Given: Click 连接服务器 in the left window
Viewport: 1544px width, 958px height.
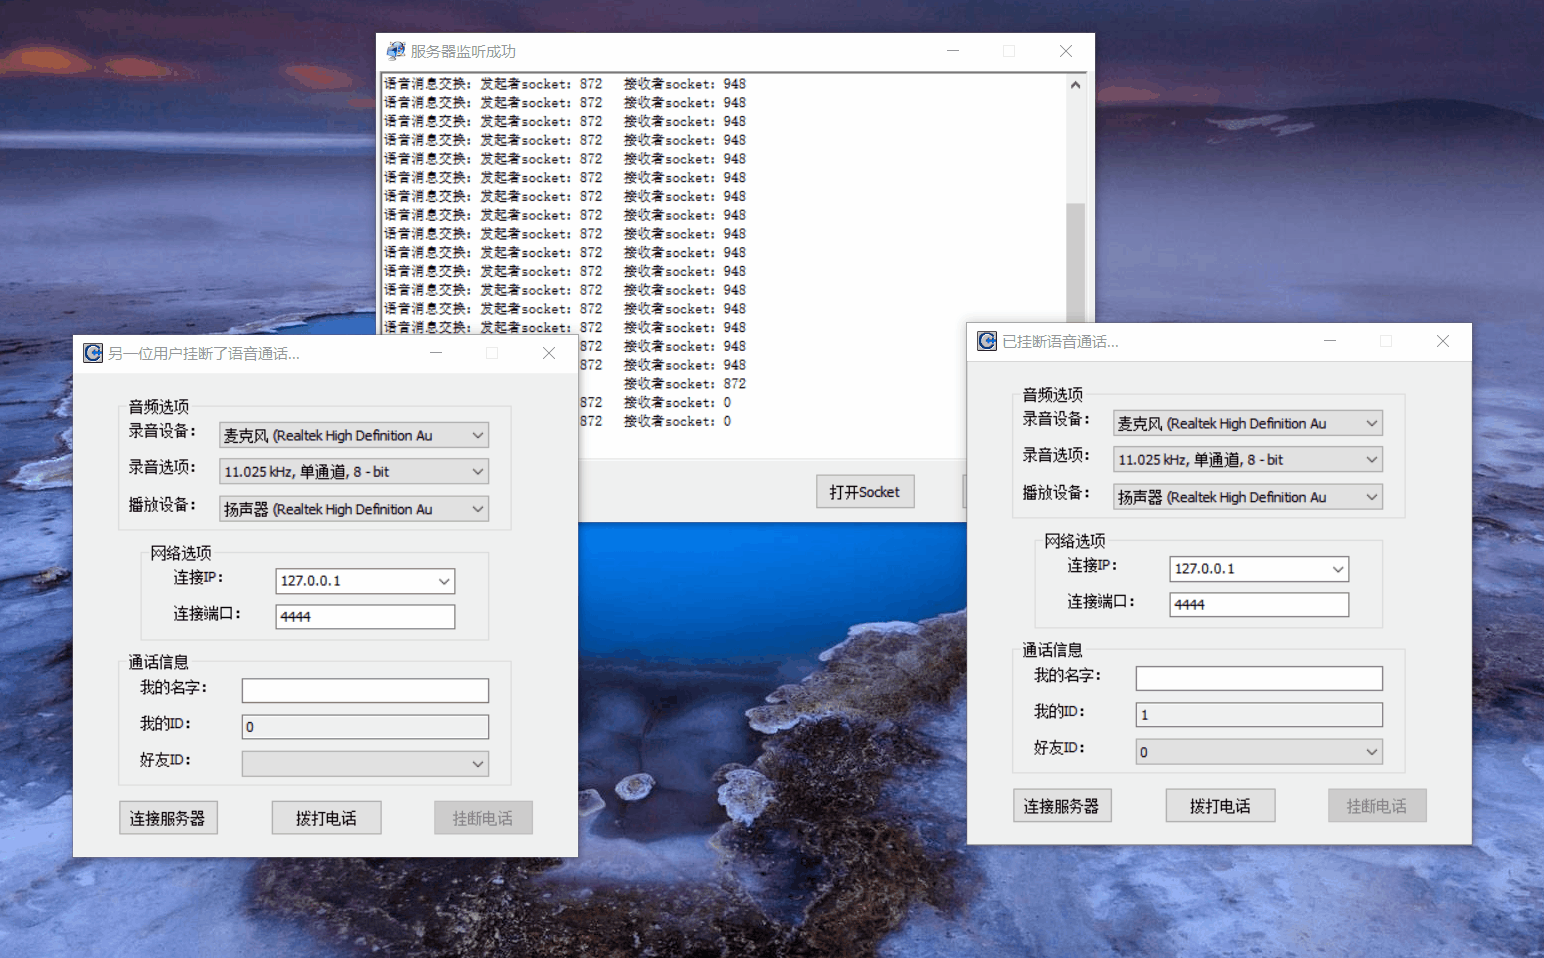Looking at the screenshot, I should point(168,817).
